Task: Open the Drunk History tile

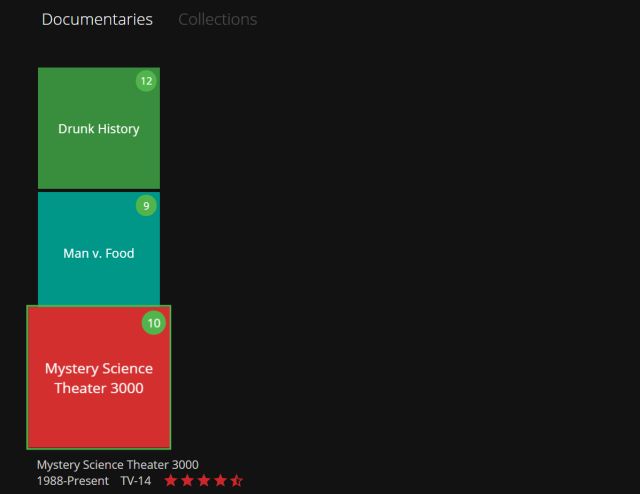Action: 99,128
